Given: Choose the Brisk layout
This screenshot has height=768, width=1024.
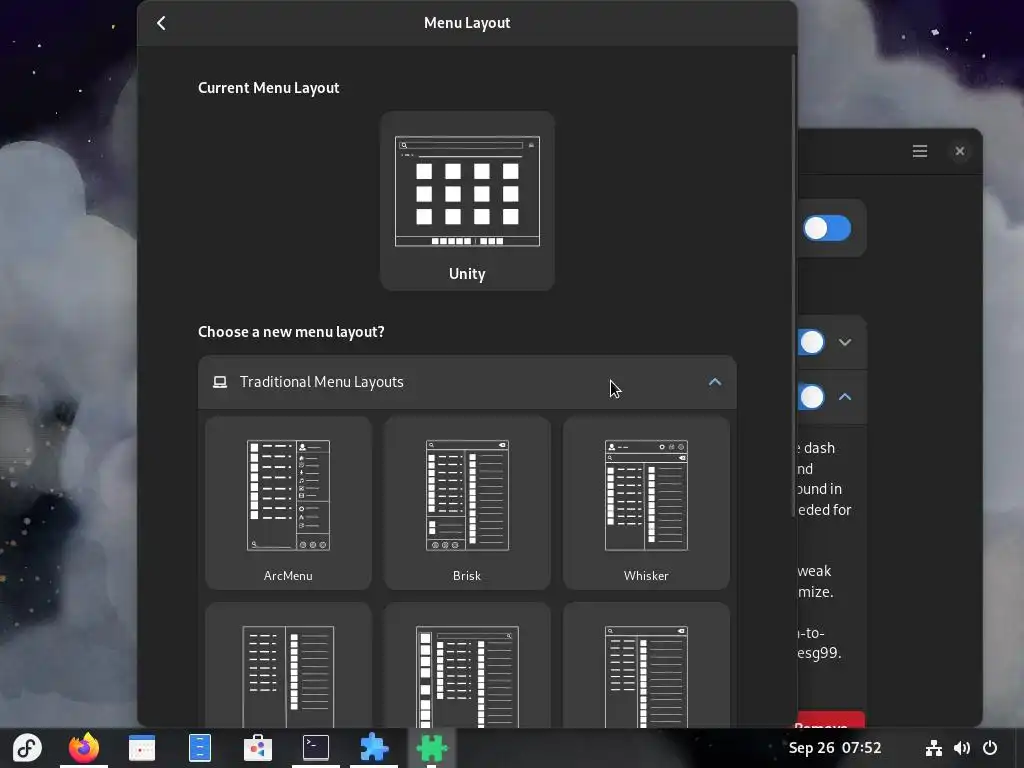Looking at the screenshot, I should pyautogui.click(x=467, y=503).
